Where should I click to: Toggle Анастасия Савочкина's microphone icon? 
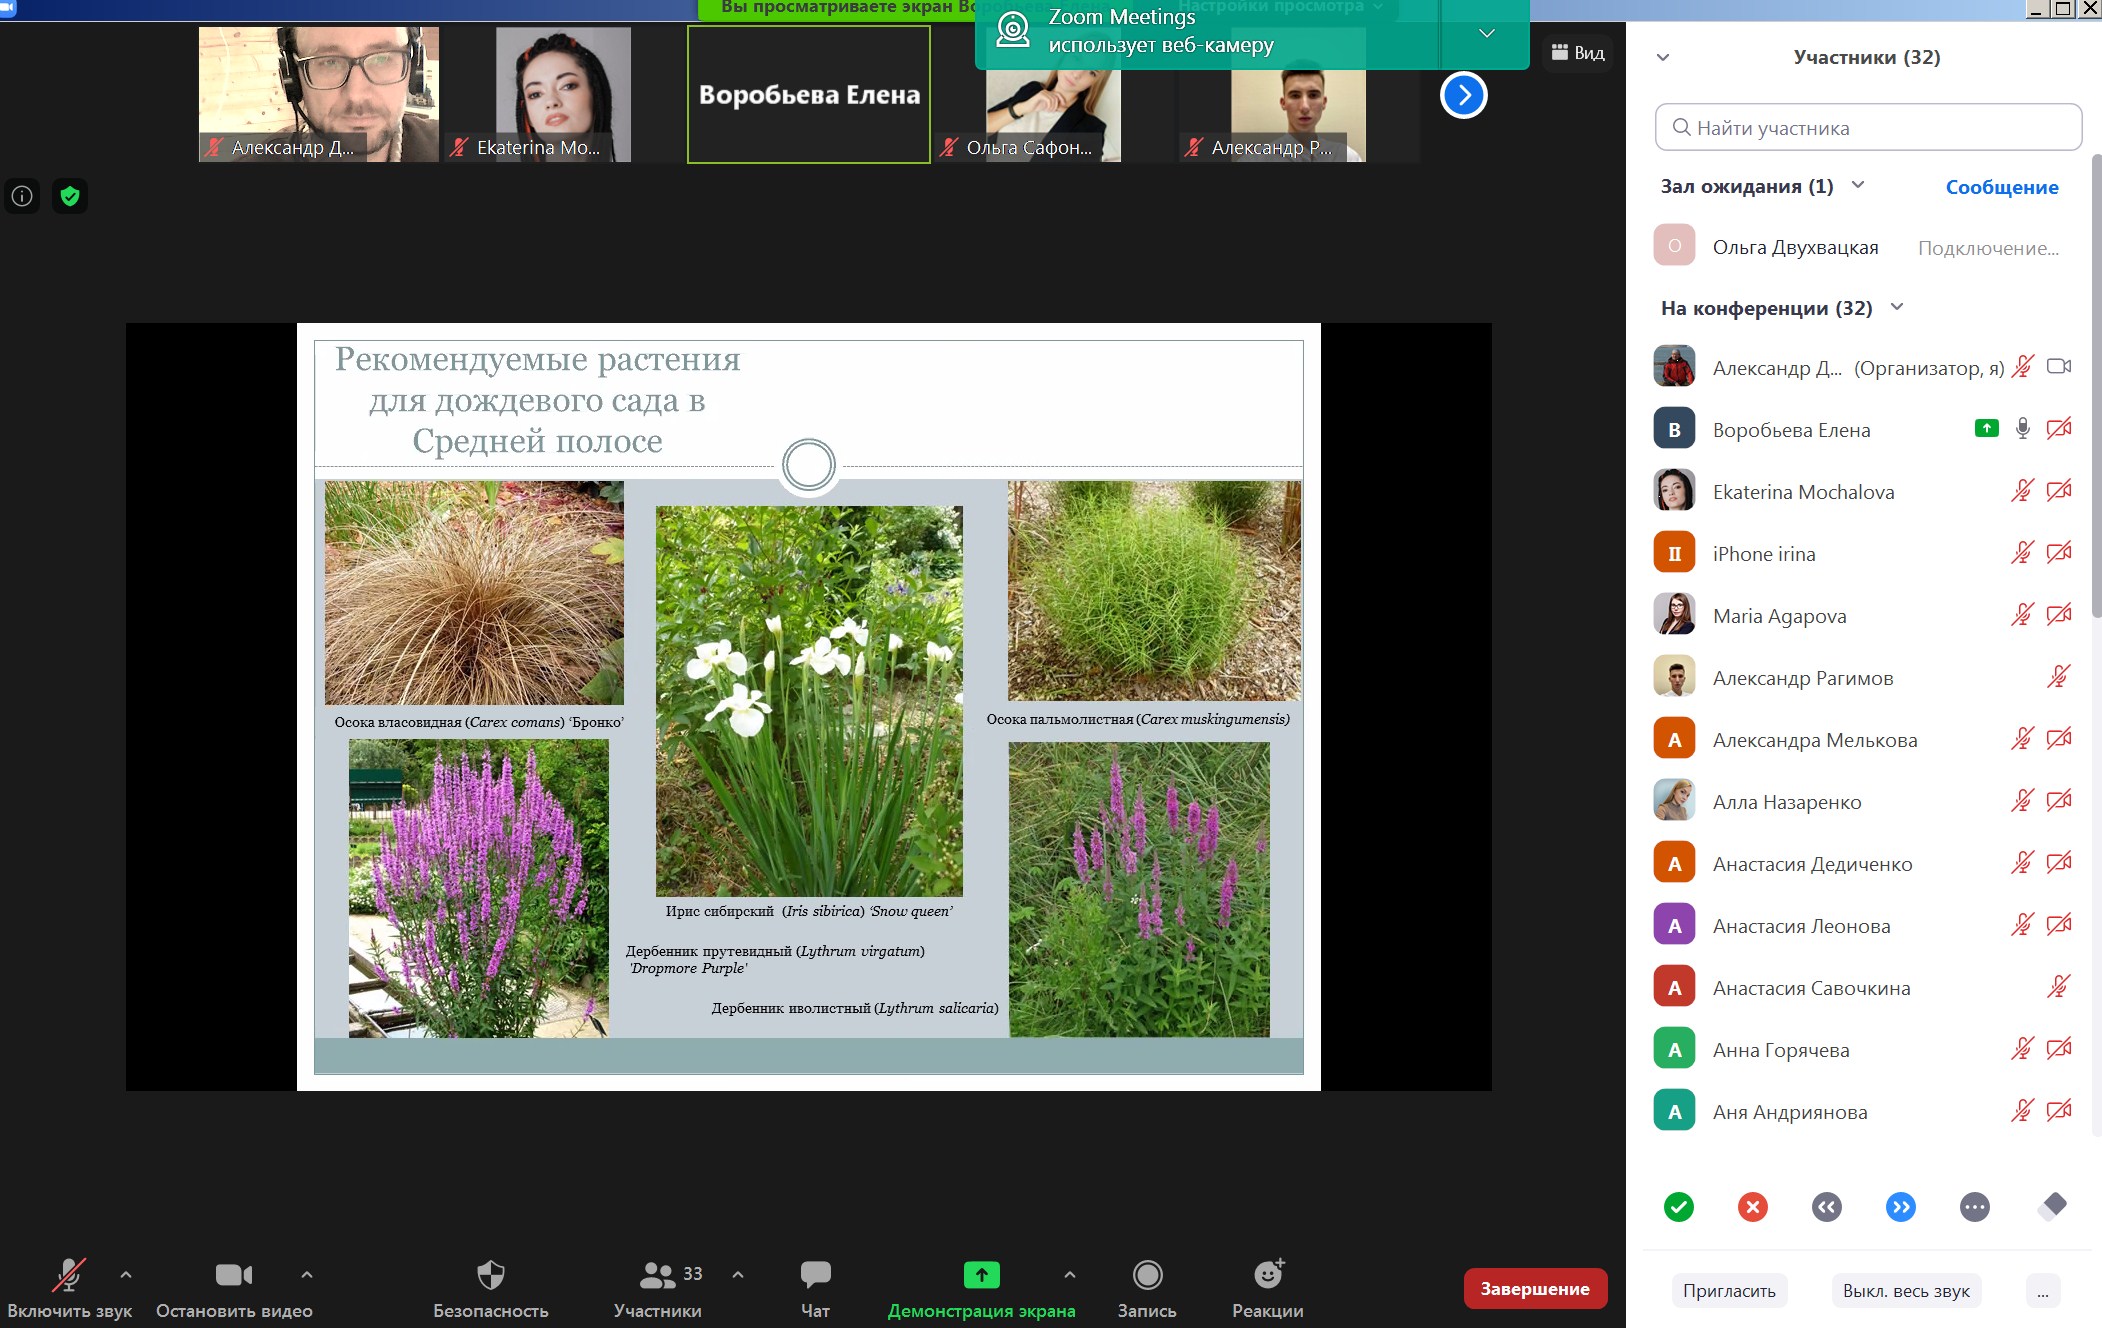(2058, 987)
